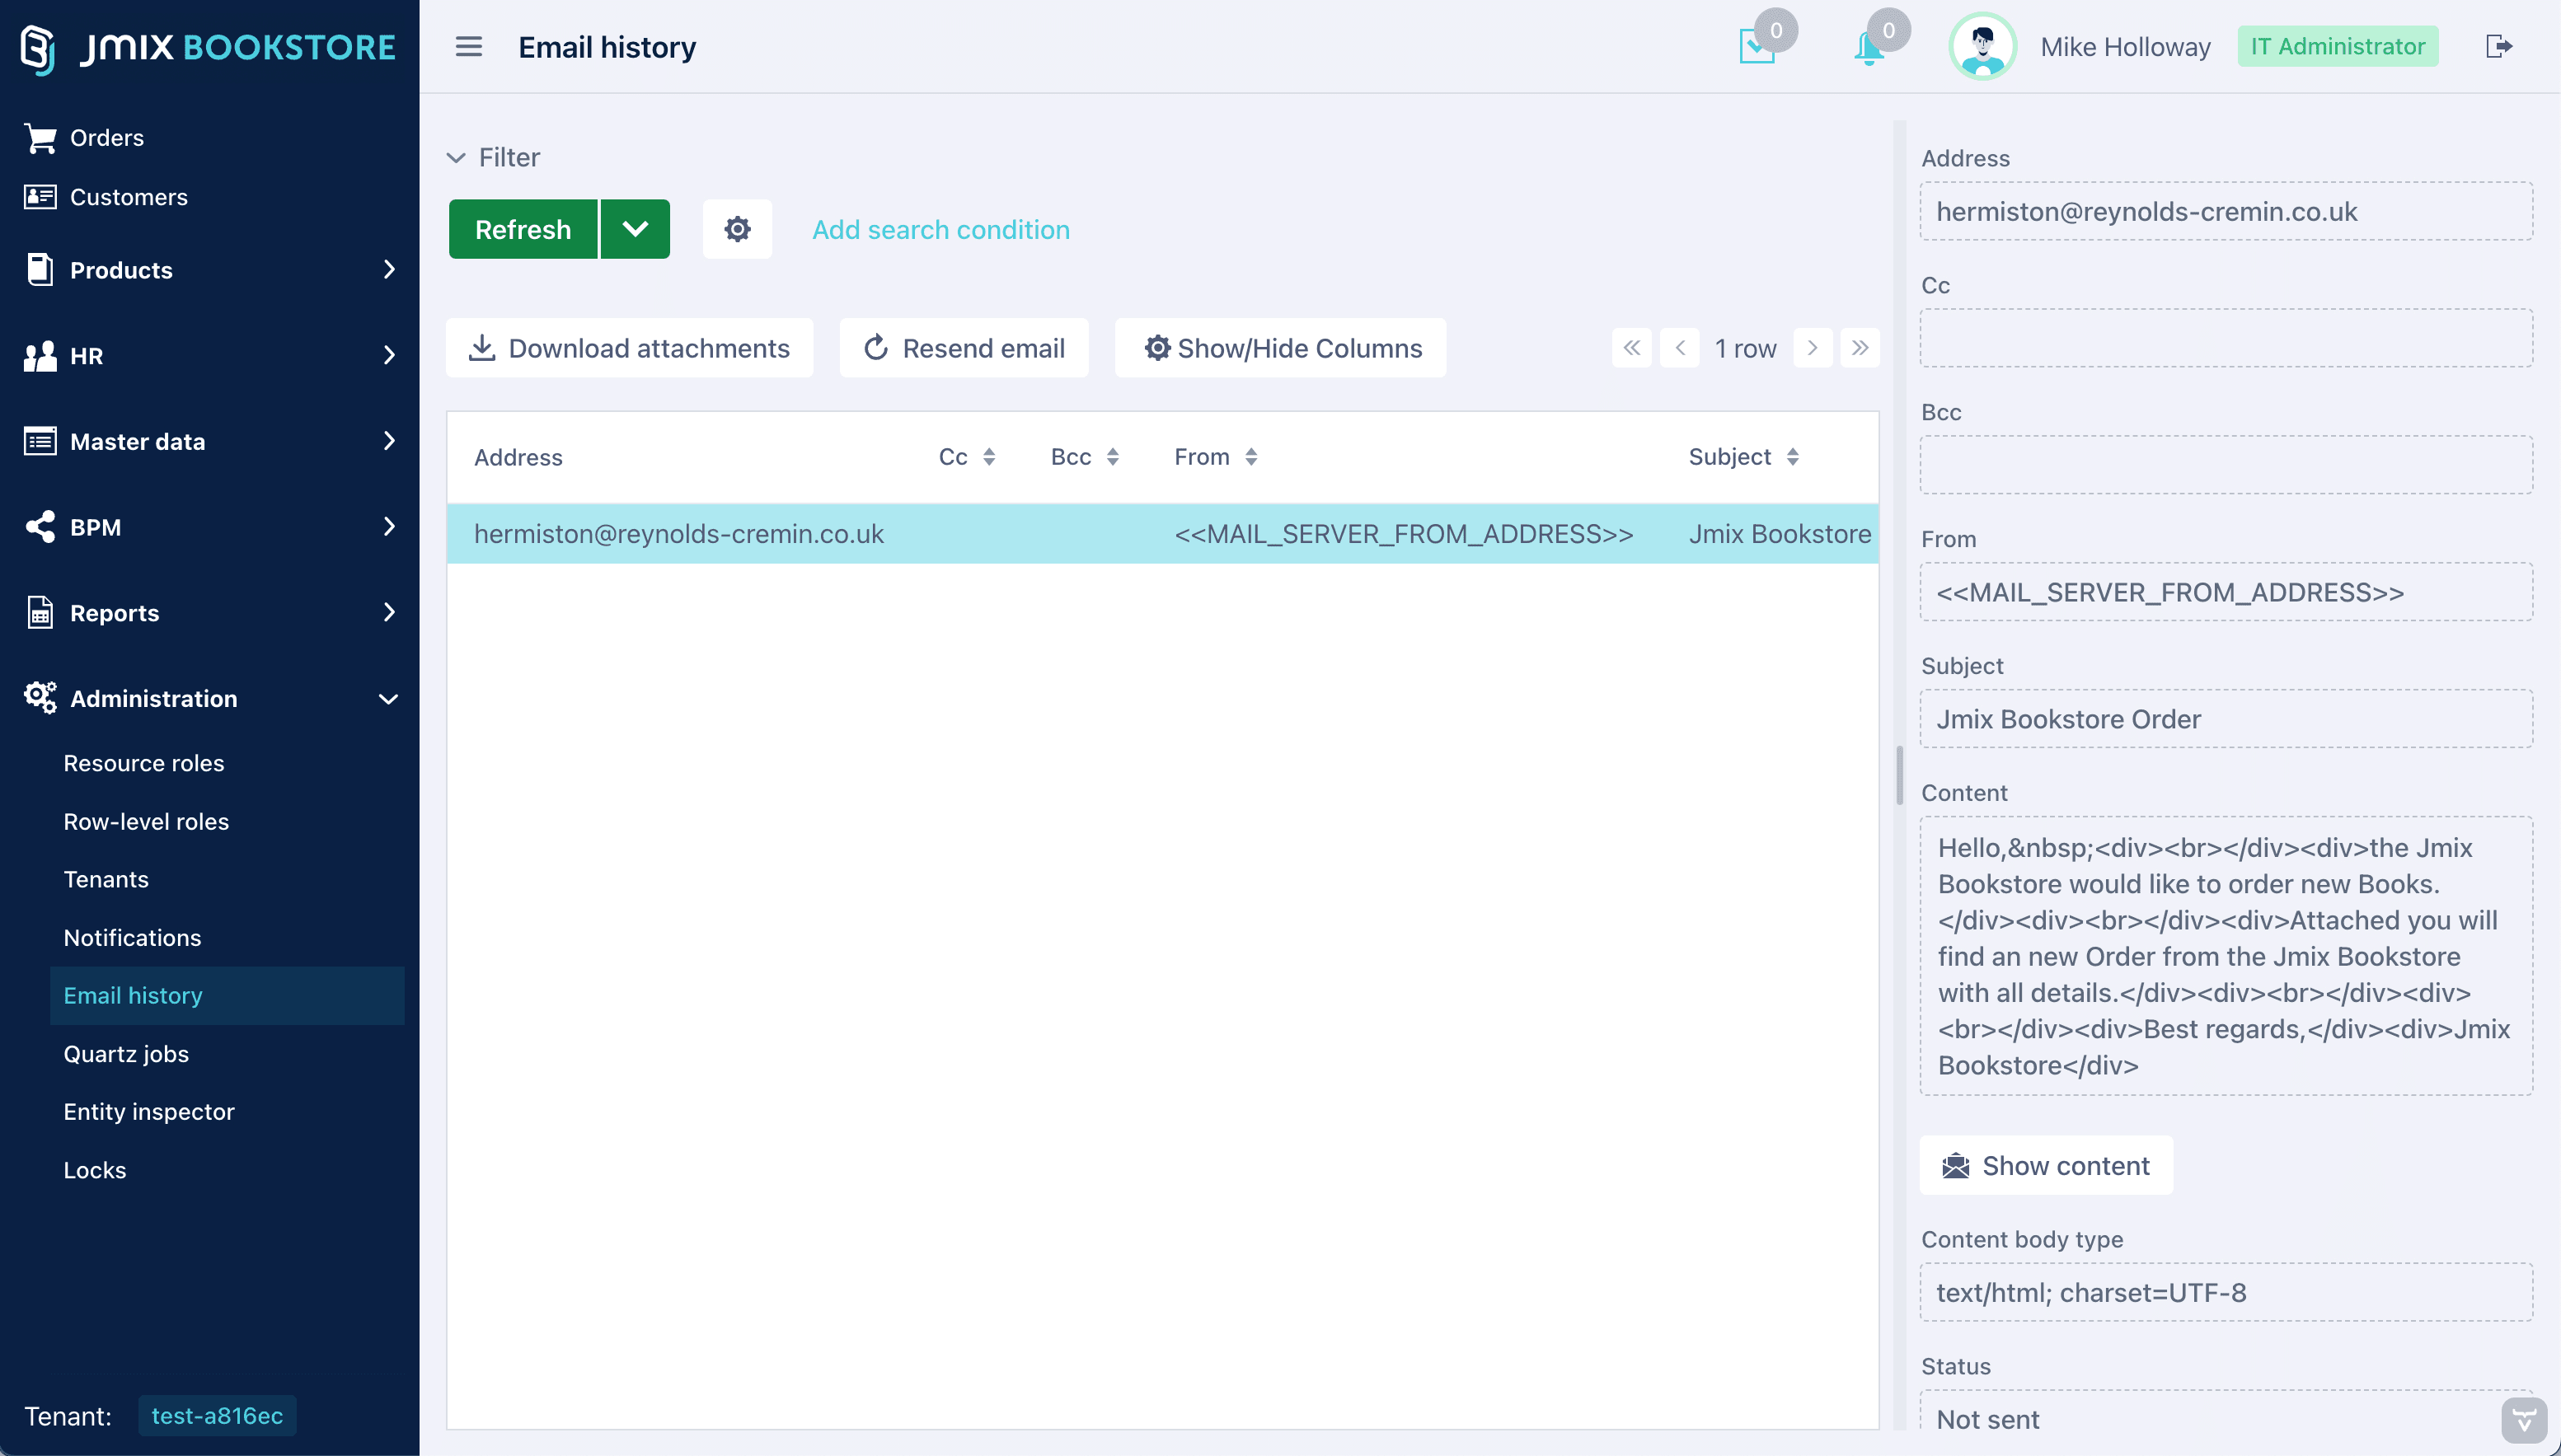Click the BPM share icon
Image resolution: width=2561 pixels, height=1456 pixels.
click(x=40, y=527)
